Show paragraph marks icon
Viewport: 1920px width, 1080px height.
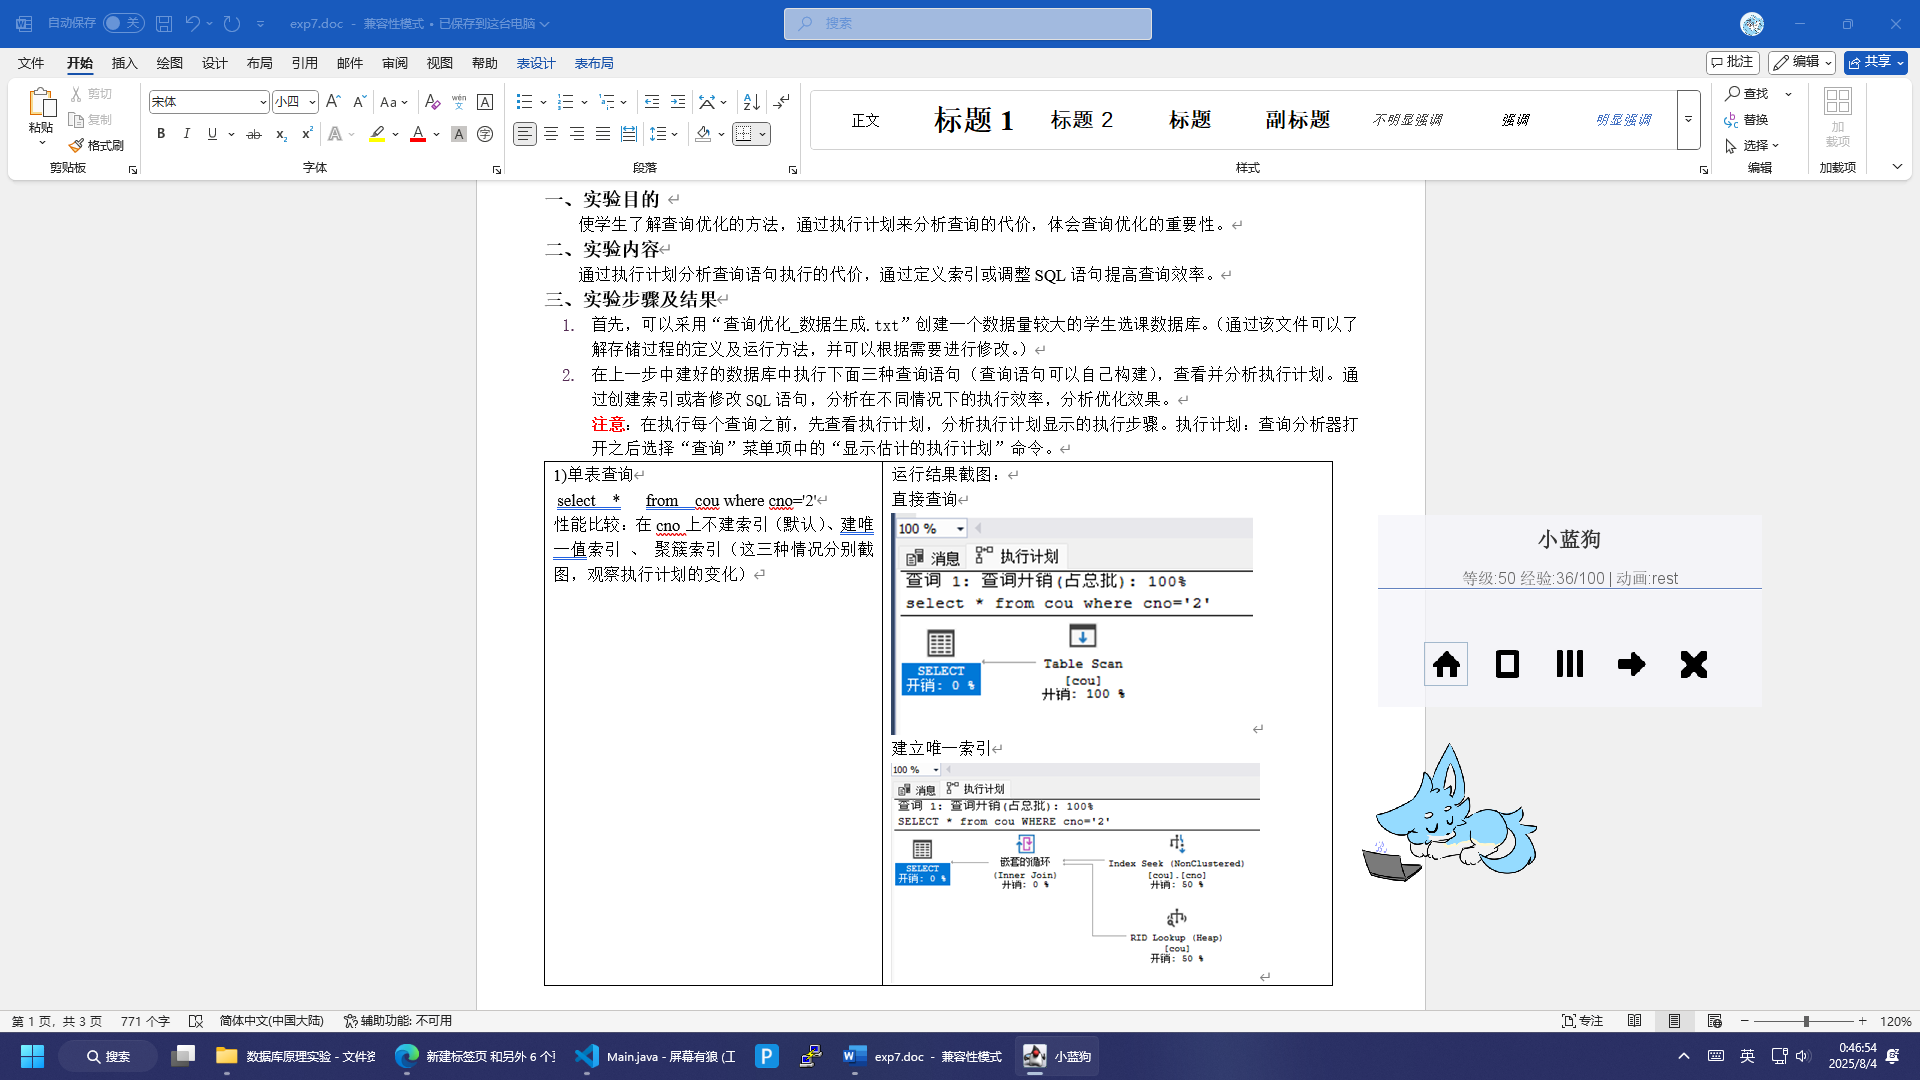pos(782,102)
